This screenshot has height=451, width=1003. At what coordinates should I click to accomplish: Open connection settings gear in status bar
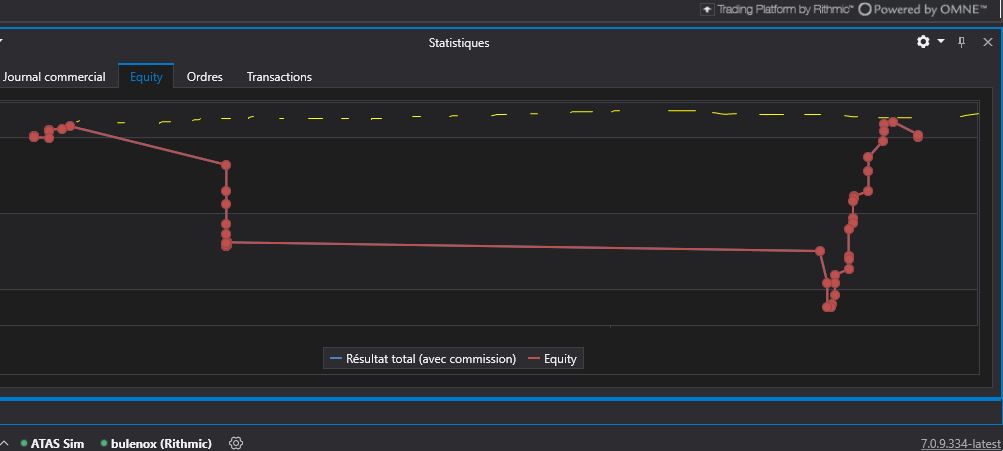tap(236, 443)
